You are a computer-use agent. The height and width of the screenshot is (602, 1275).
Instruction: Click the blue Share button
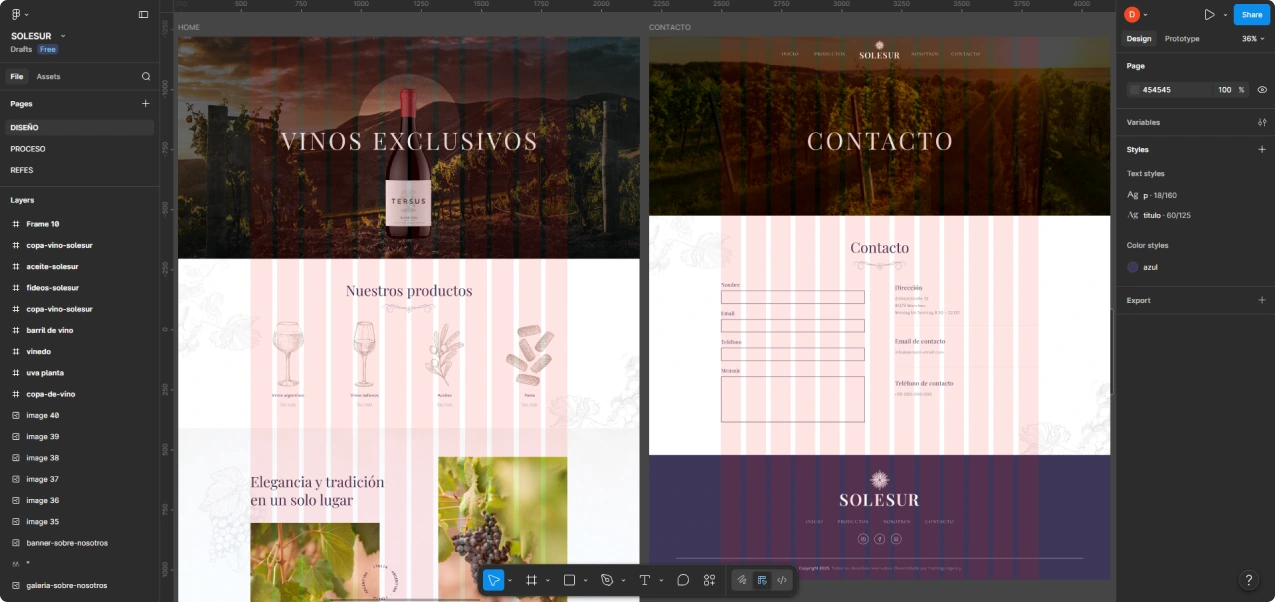point(1252,15)
